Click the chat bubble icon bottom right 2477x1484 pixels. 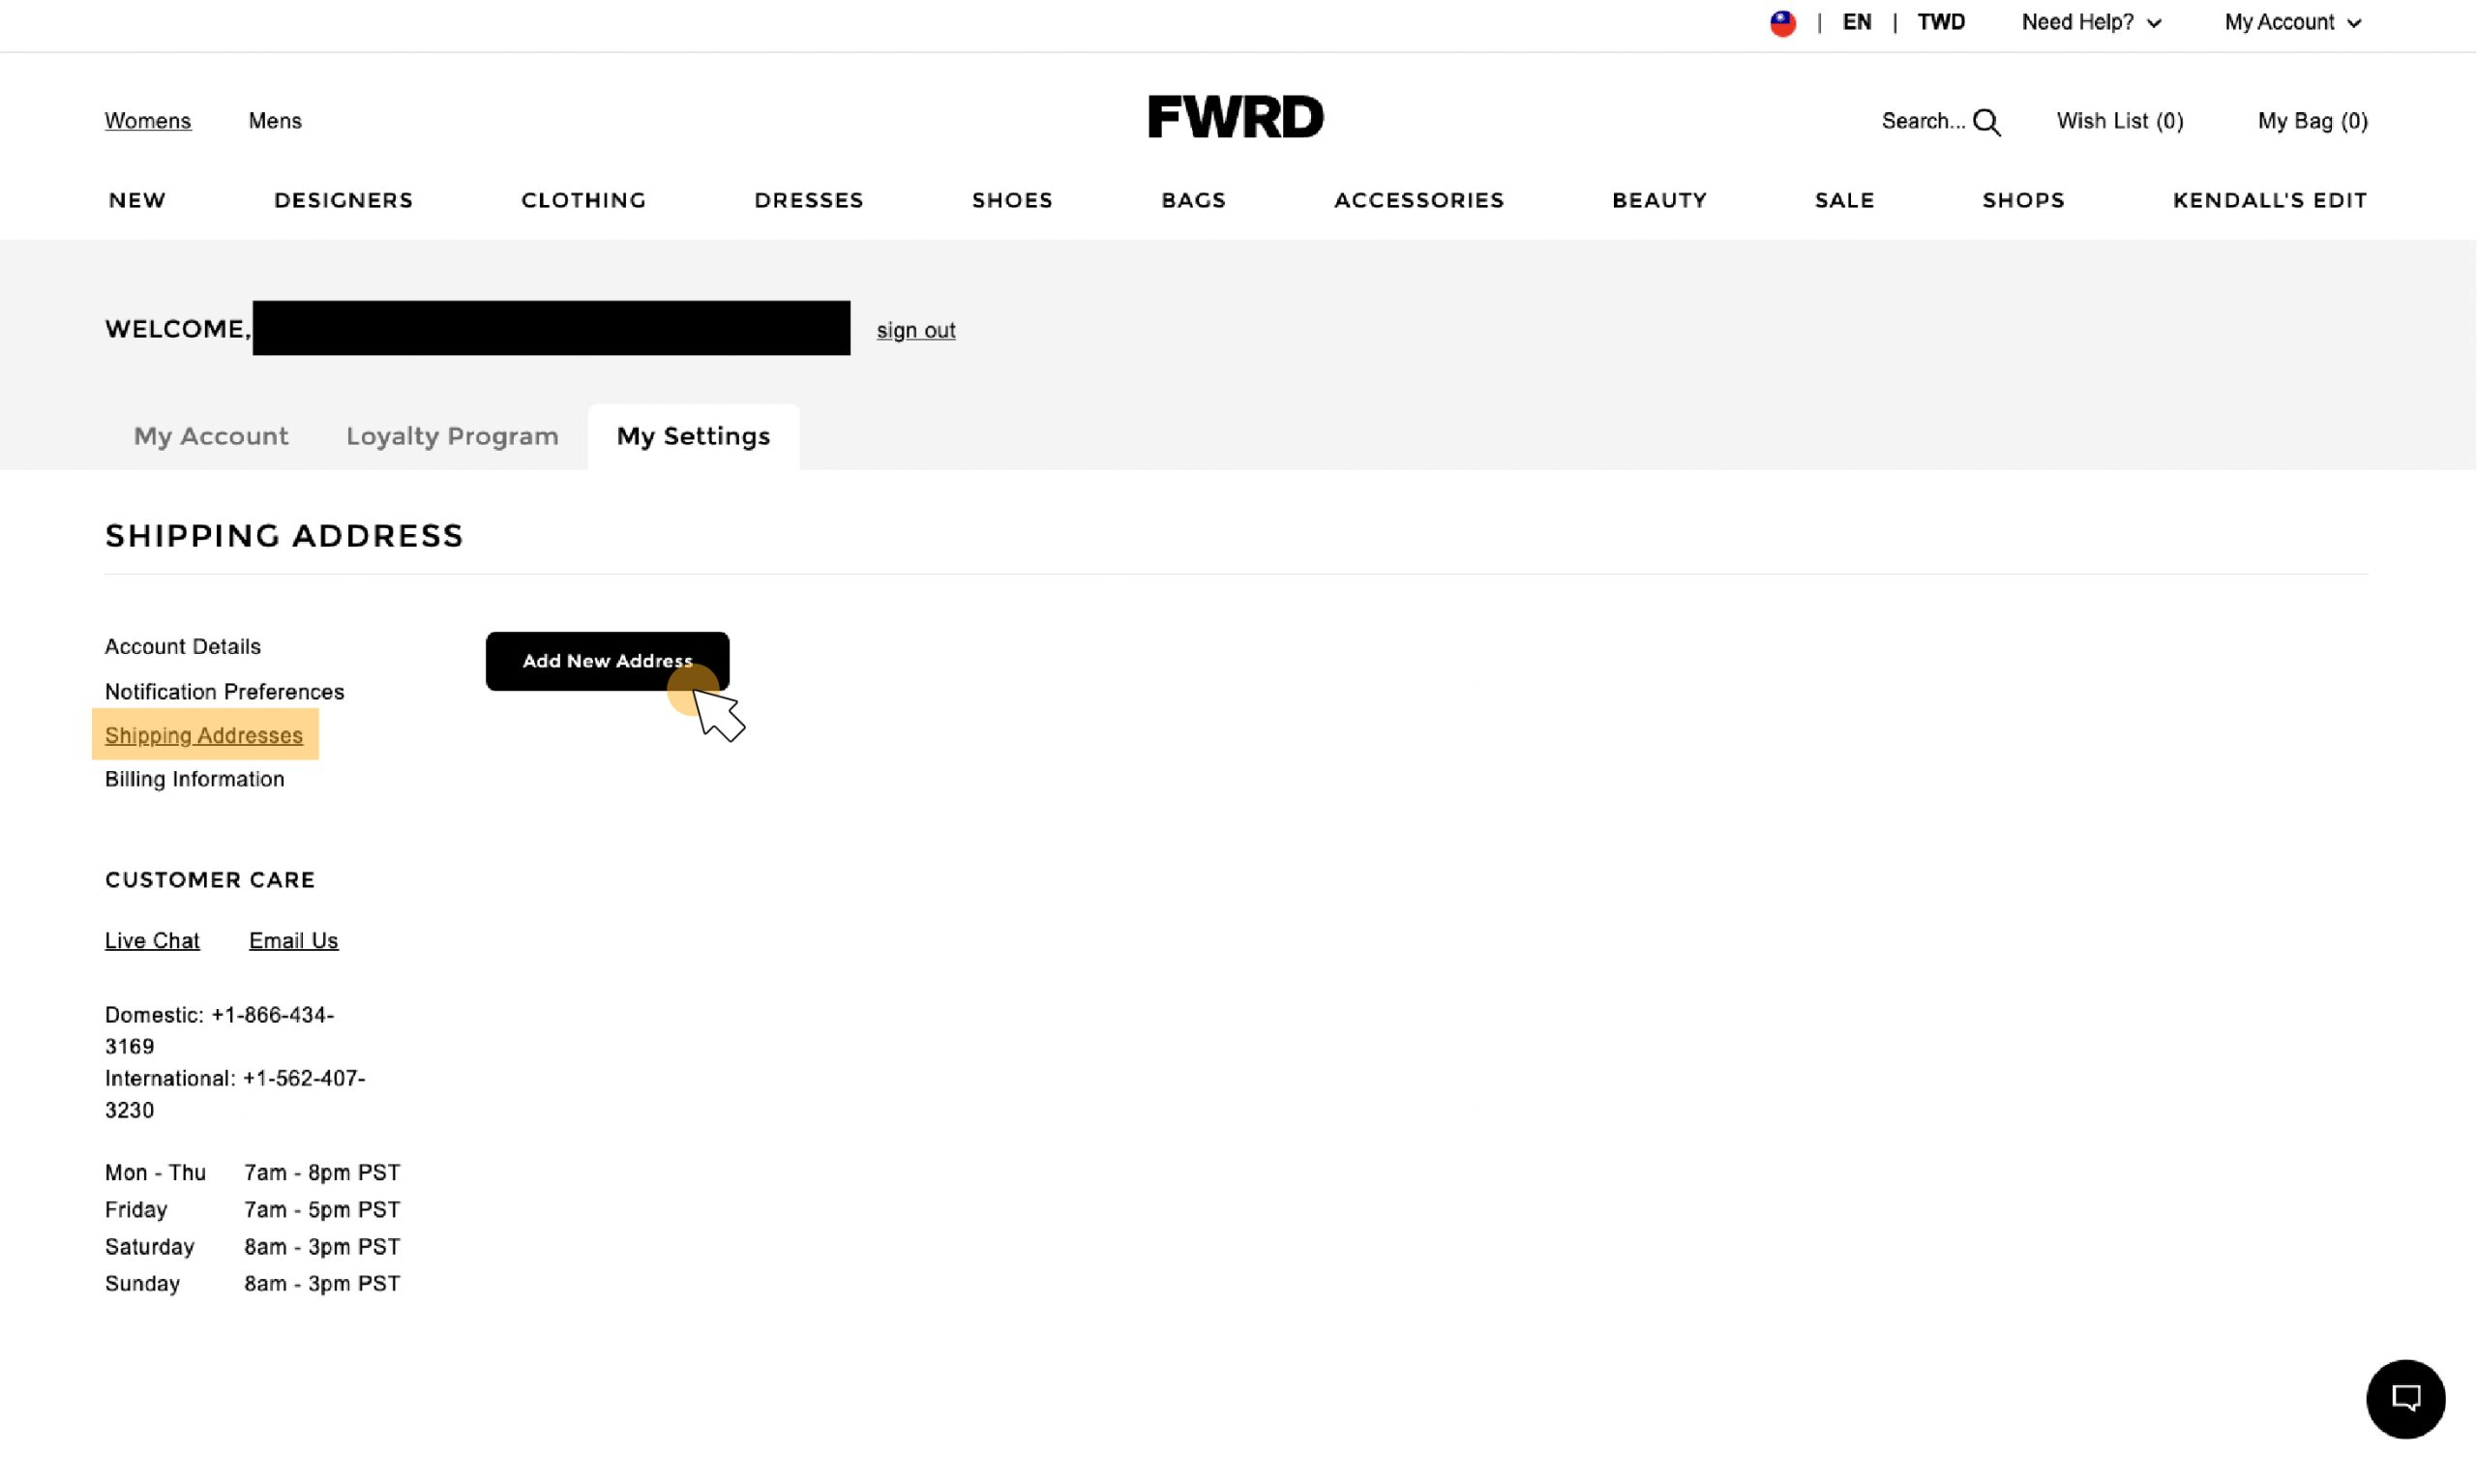[2406, 1398]
